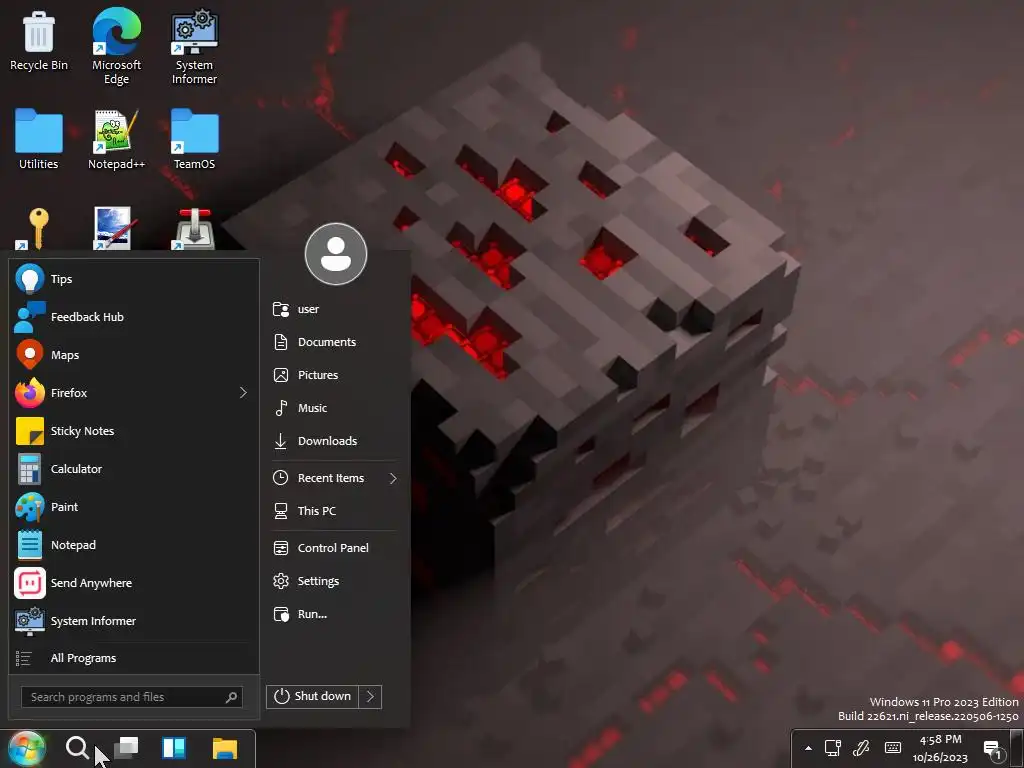Image resolution: width=1024 pixels, height=768 pixels.
Task: Open Settings from the Start menu
Action: 334,581
